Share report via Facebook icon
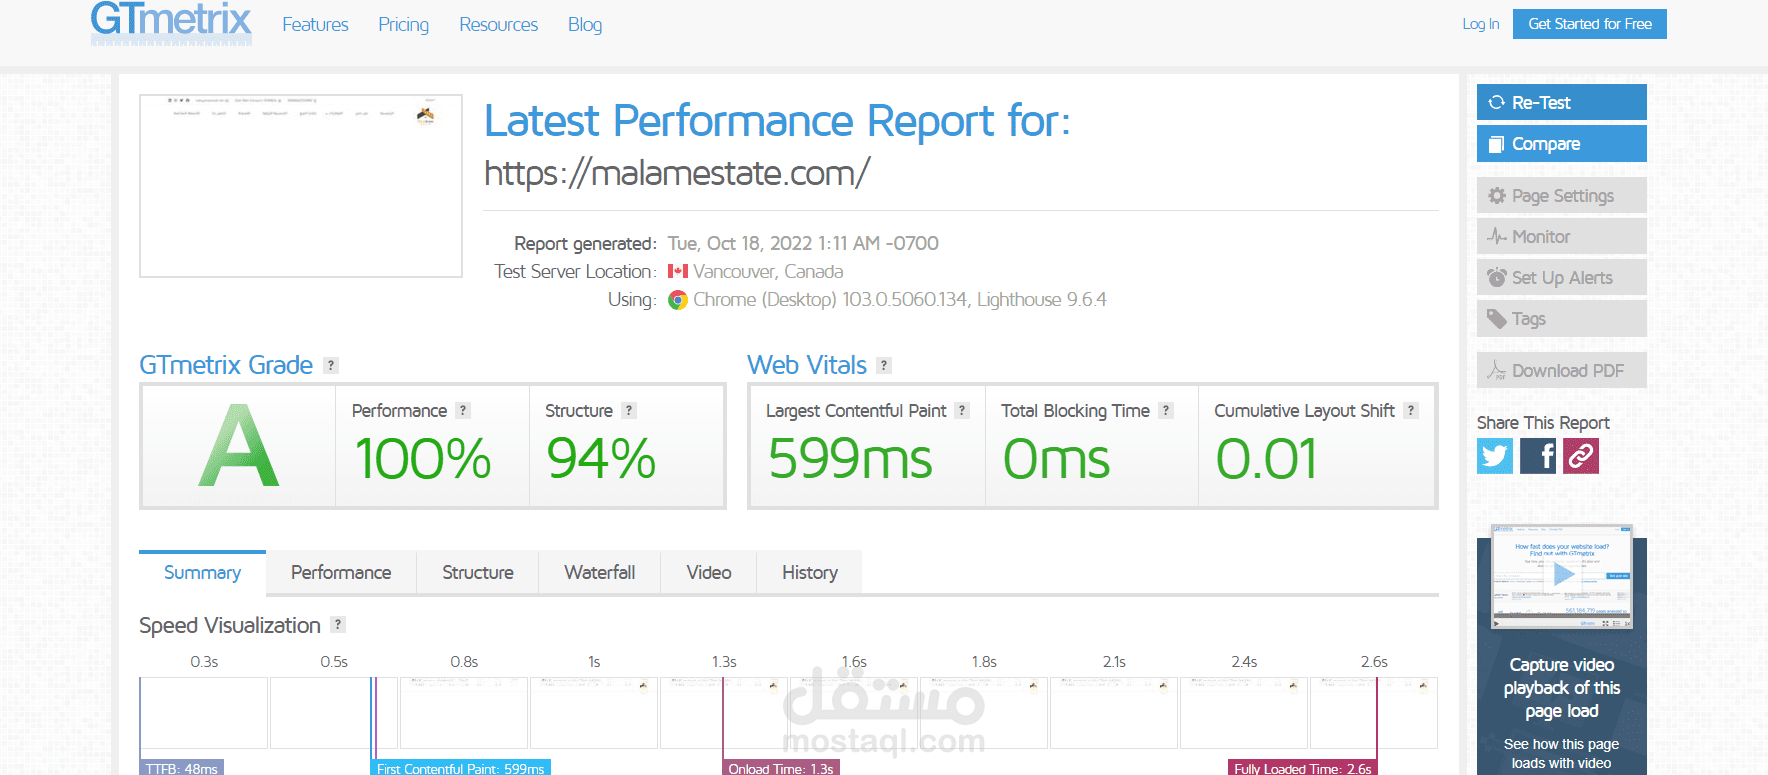The width and height of the screenshot is (1768, 775). pyautogui.click(x=1538, y=456)
